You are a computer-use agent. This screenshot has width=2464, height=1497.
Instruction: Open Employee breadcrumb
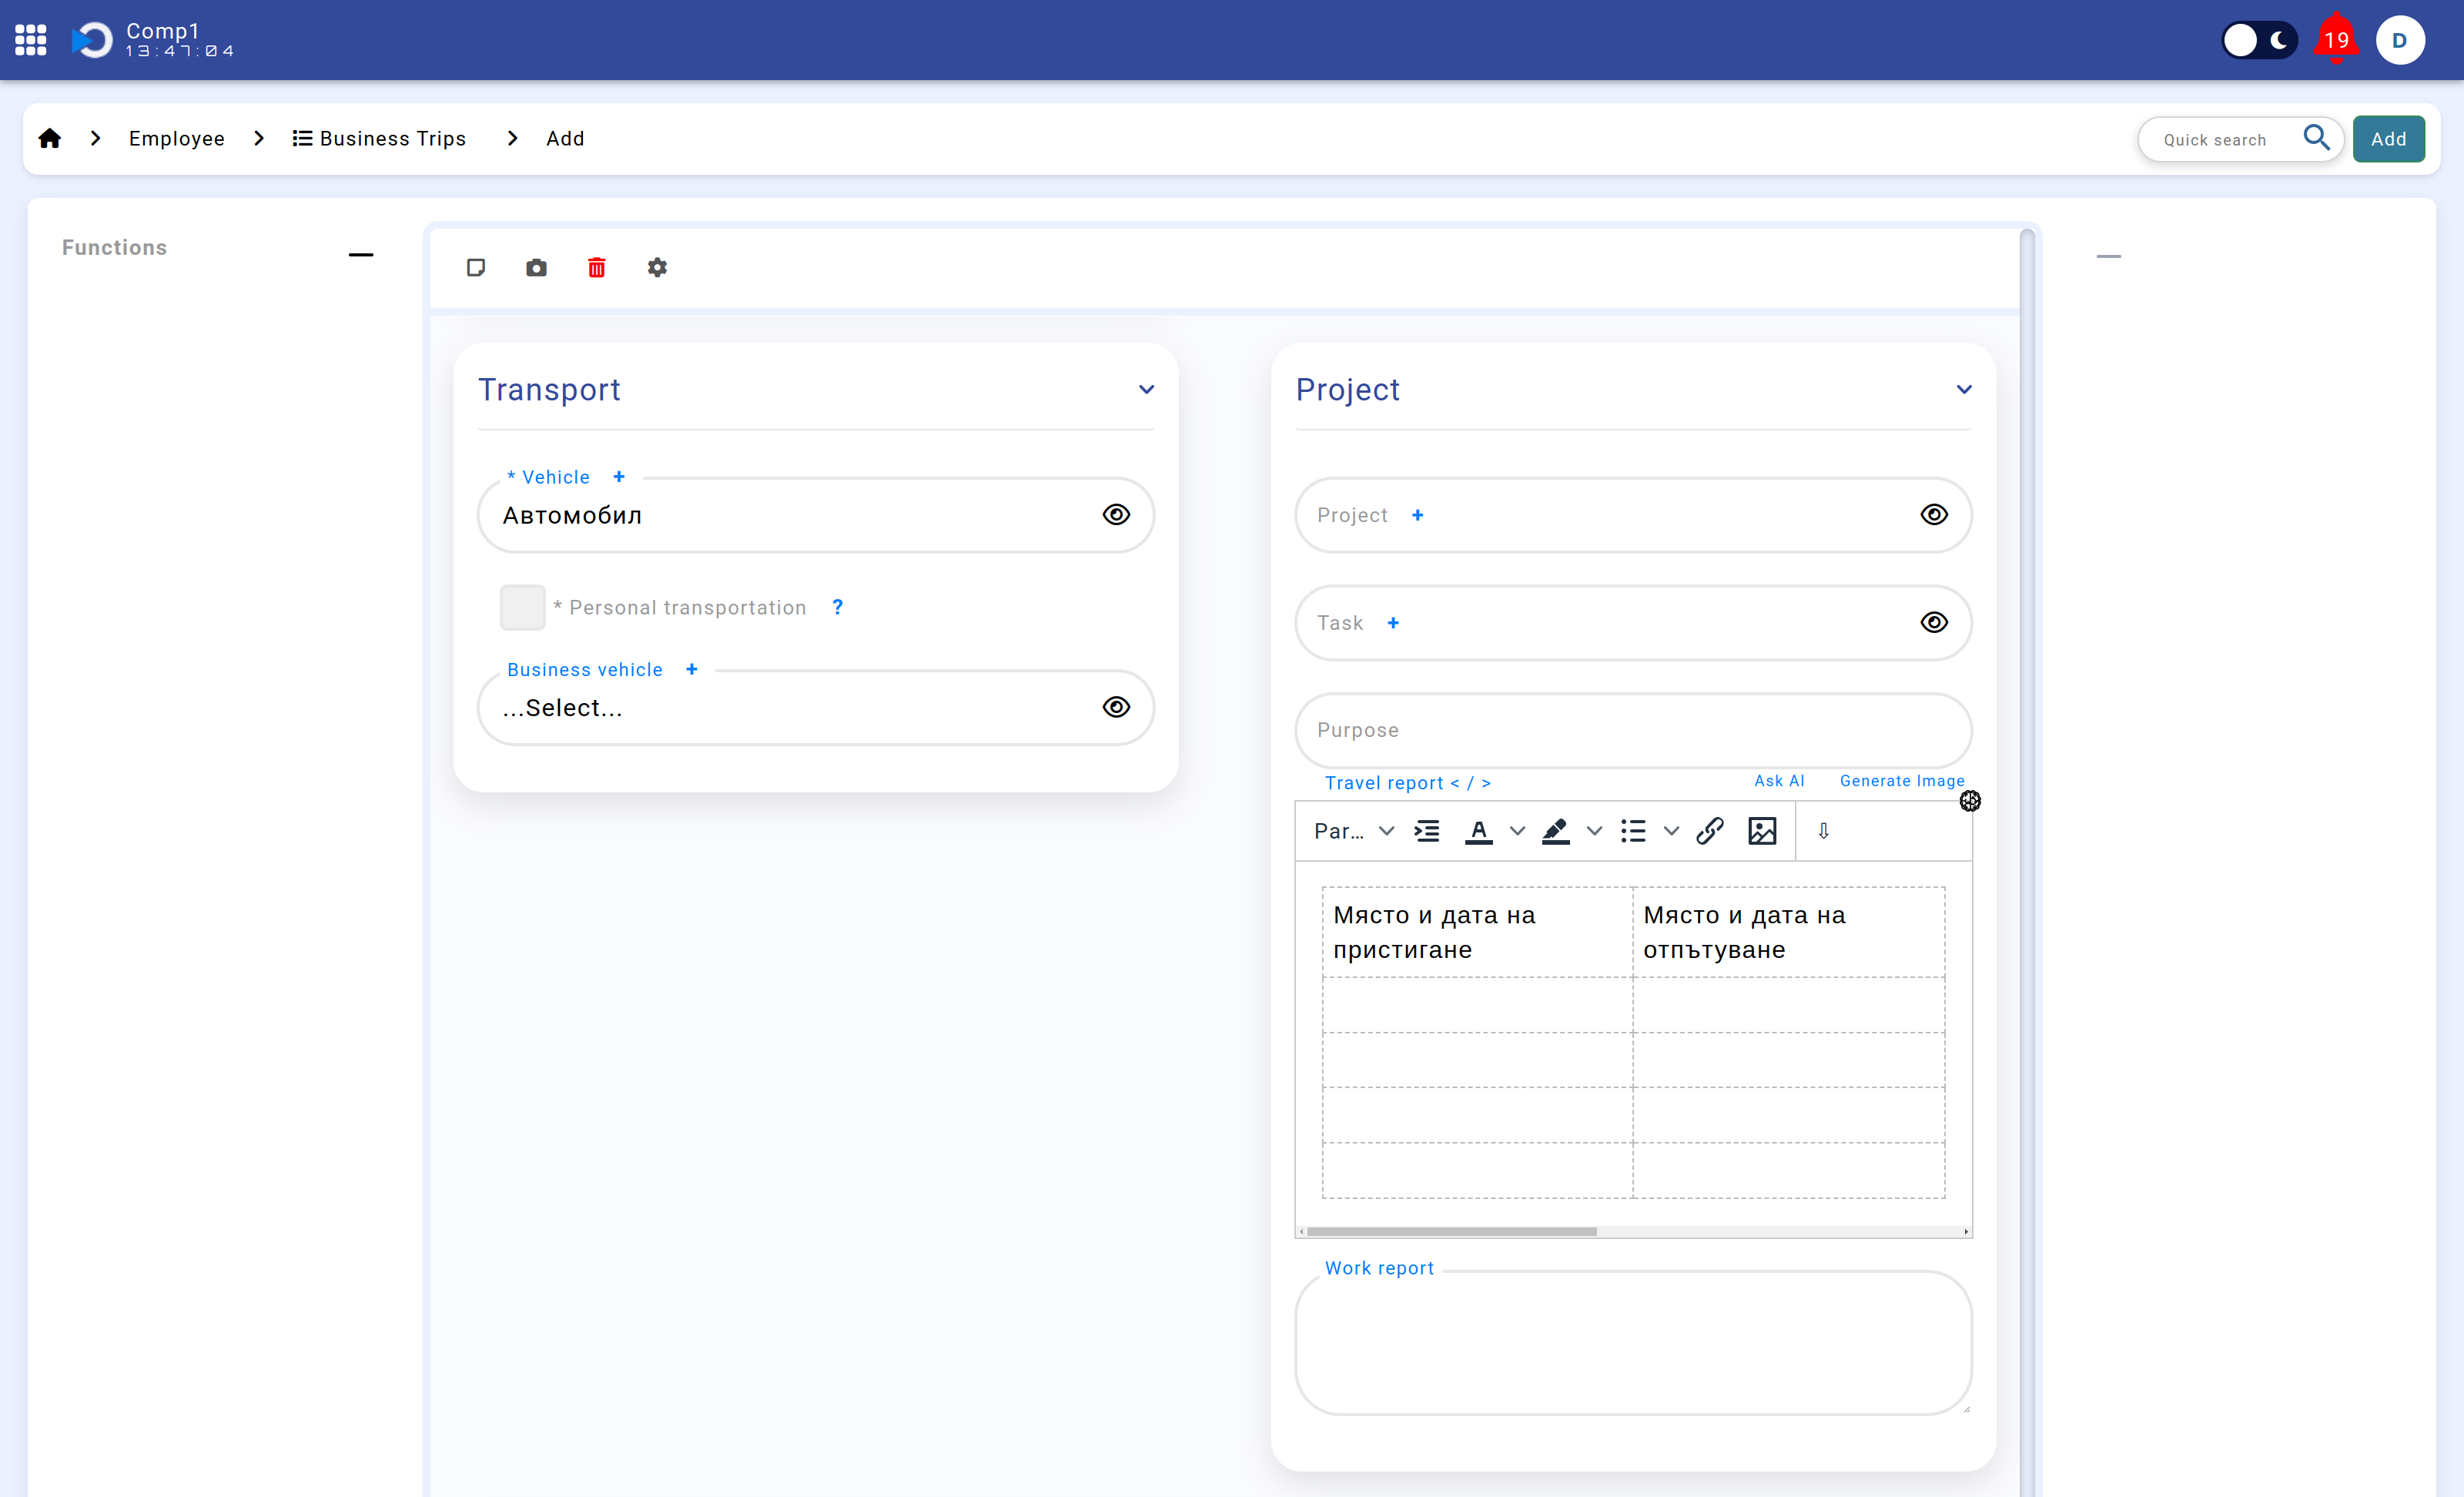(176, 138)
